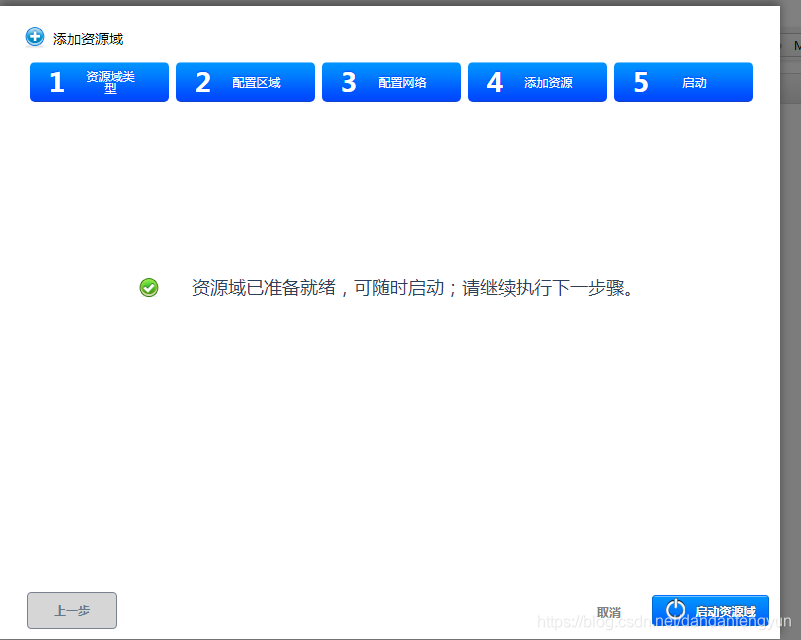Open the 配置区域 wizard step

[255, 81]
